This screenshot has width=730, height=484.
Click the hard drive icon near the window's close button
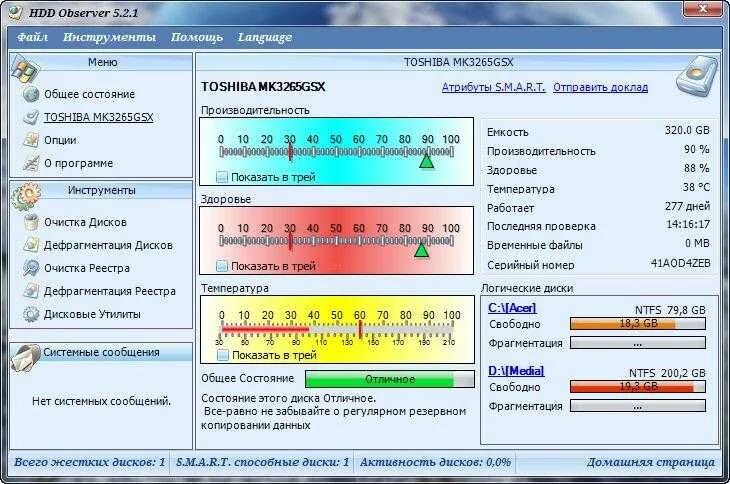click(697, 75)
